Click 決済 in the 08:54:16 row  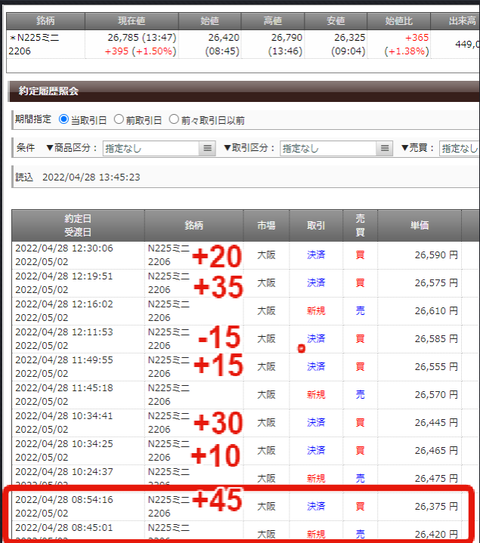click(316, 507)
